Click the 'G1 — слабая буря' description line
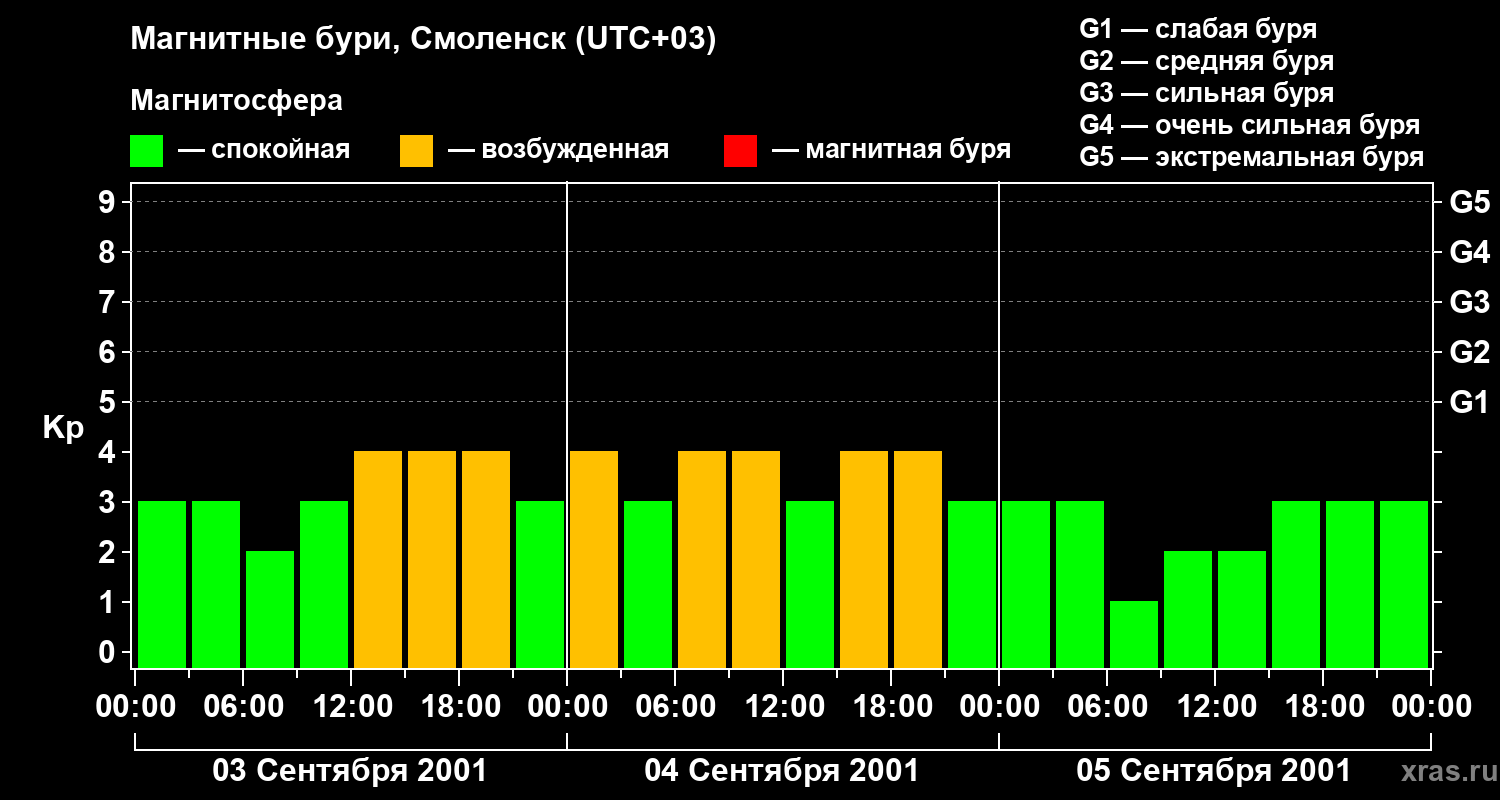Image resolution: width=1500 pixels, height=800 pixels. [x=1198, y=29]
